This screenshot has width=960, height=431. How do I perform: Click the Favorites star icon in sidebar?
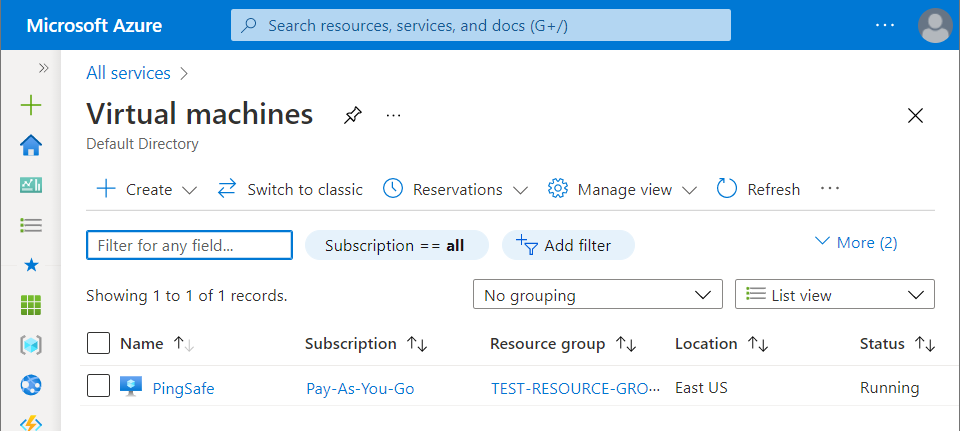[x=31, y=265]
